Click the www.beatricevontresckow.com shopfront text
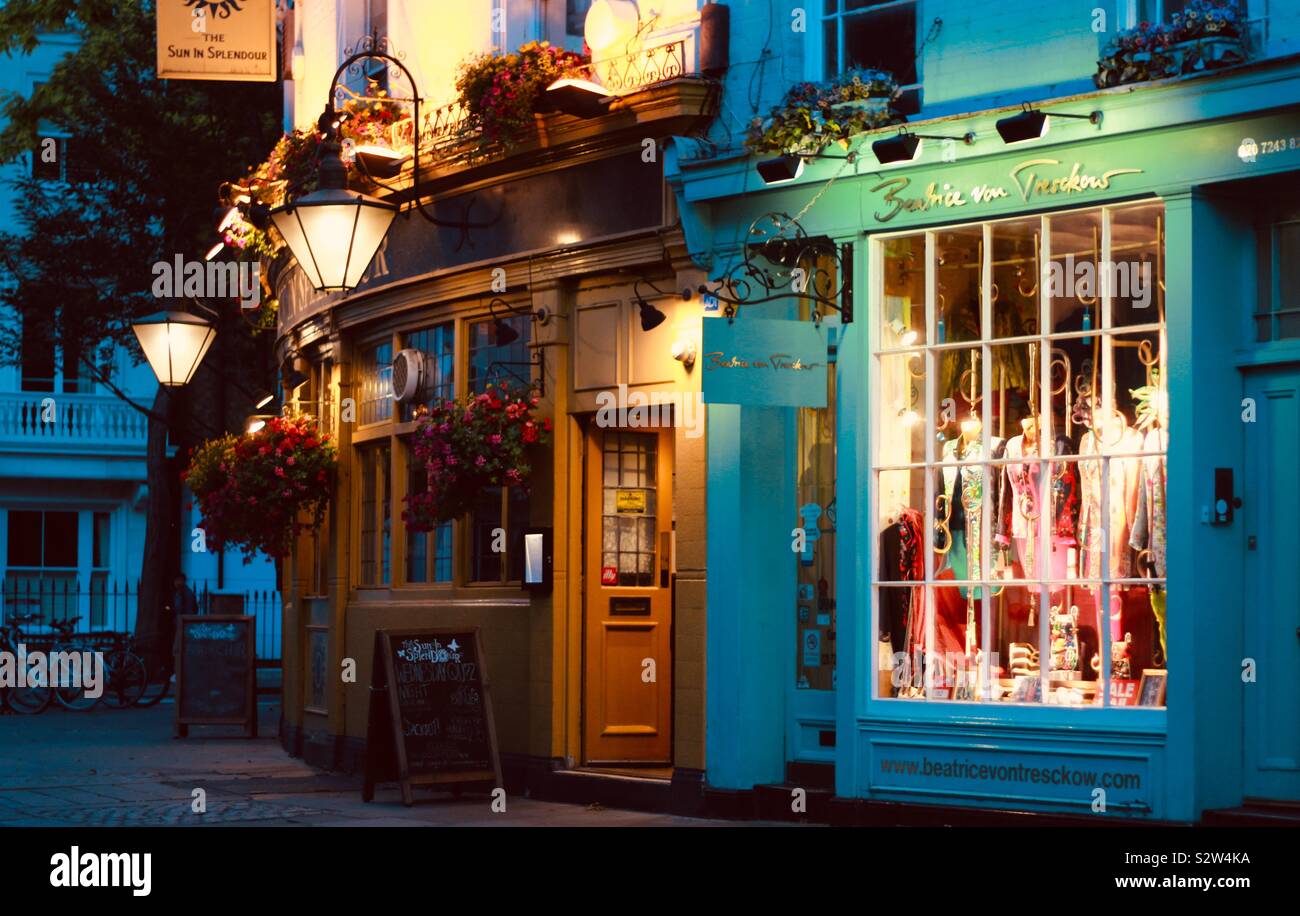 (x=1009, y=772)
